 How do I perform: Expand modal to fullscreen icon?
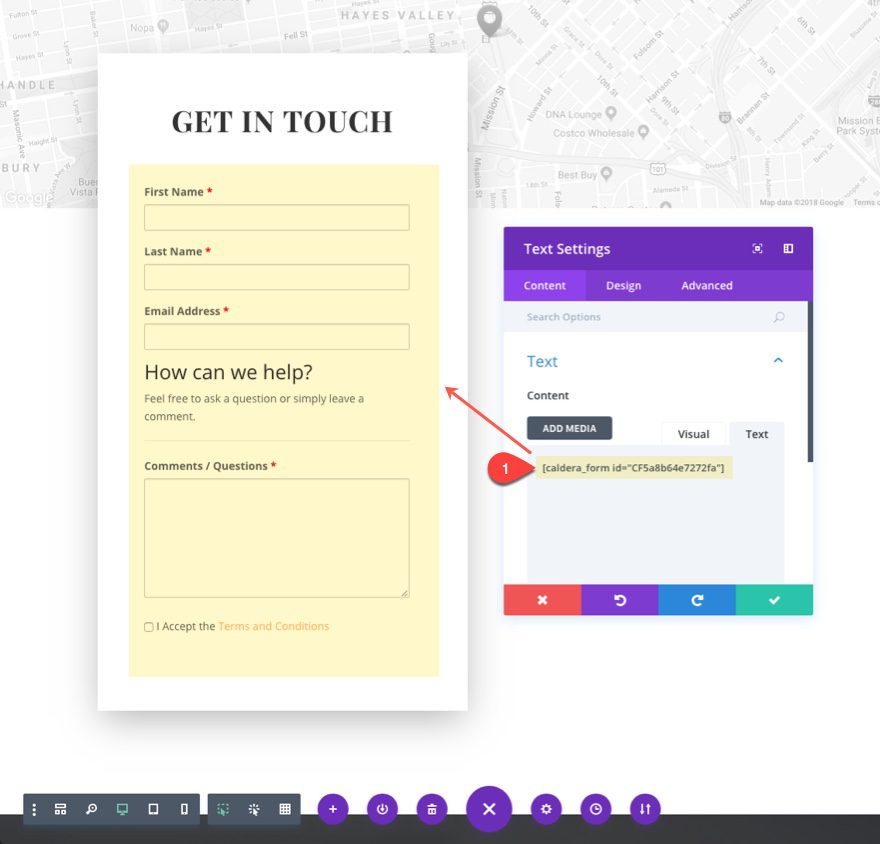[x=757, y=249]
